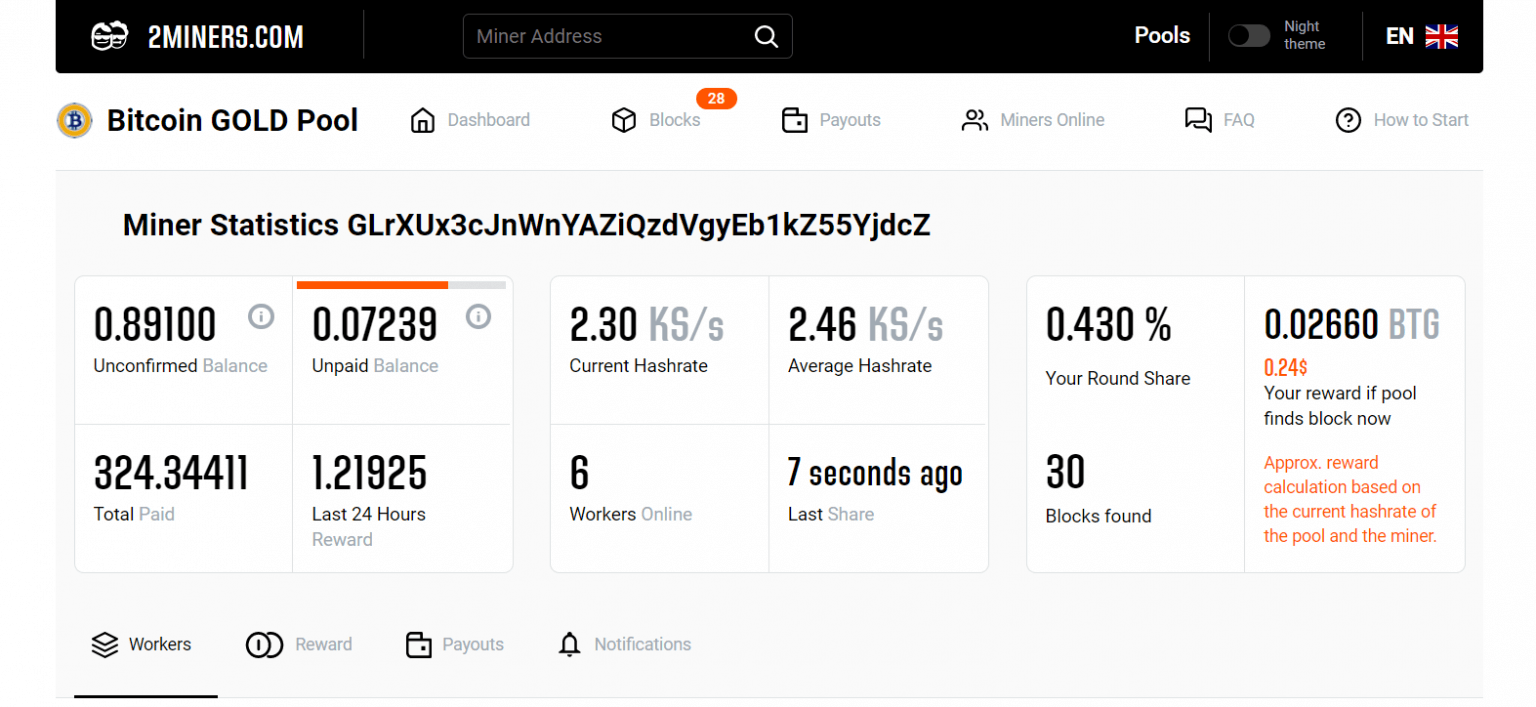Screen dimensions: 1536x707
Task: Select the Blocks cube icon
Action: click(x=624, y=119)
